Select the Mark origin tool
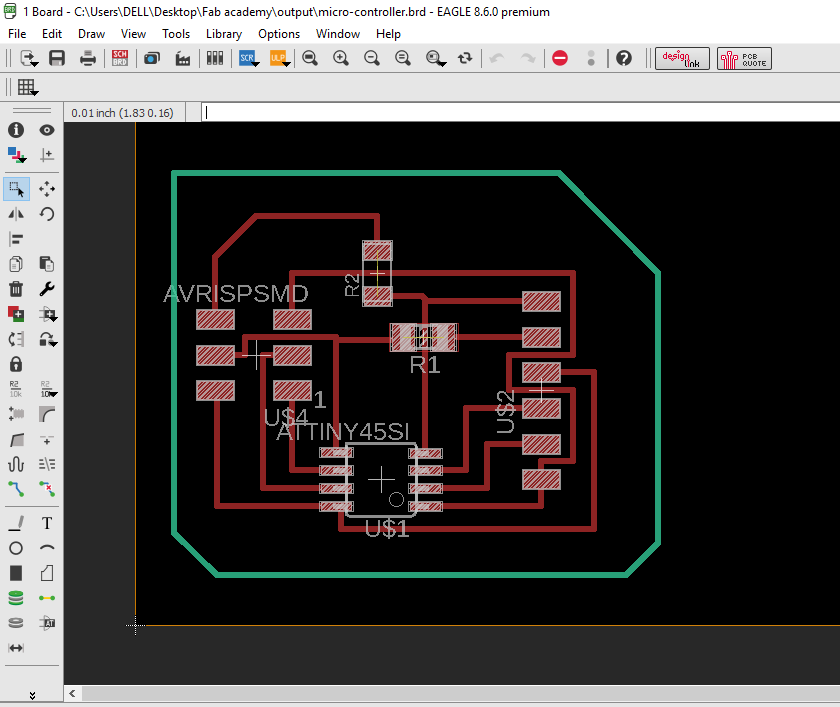 (x=47, y=155)
